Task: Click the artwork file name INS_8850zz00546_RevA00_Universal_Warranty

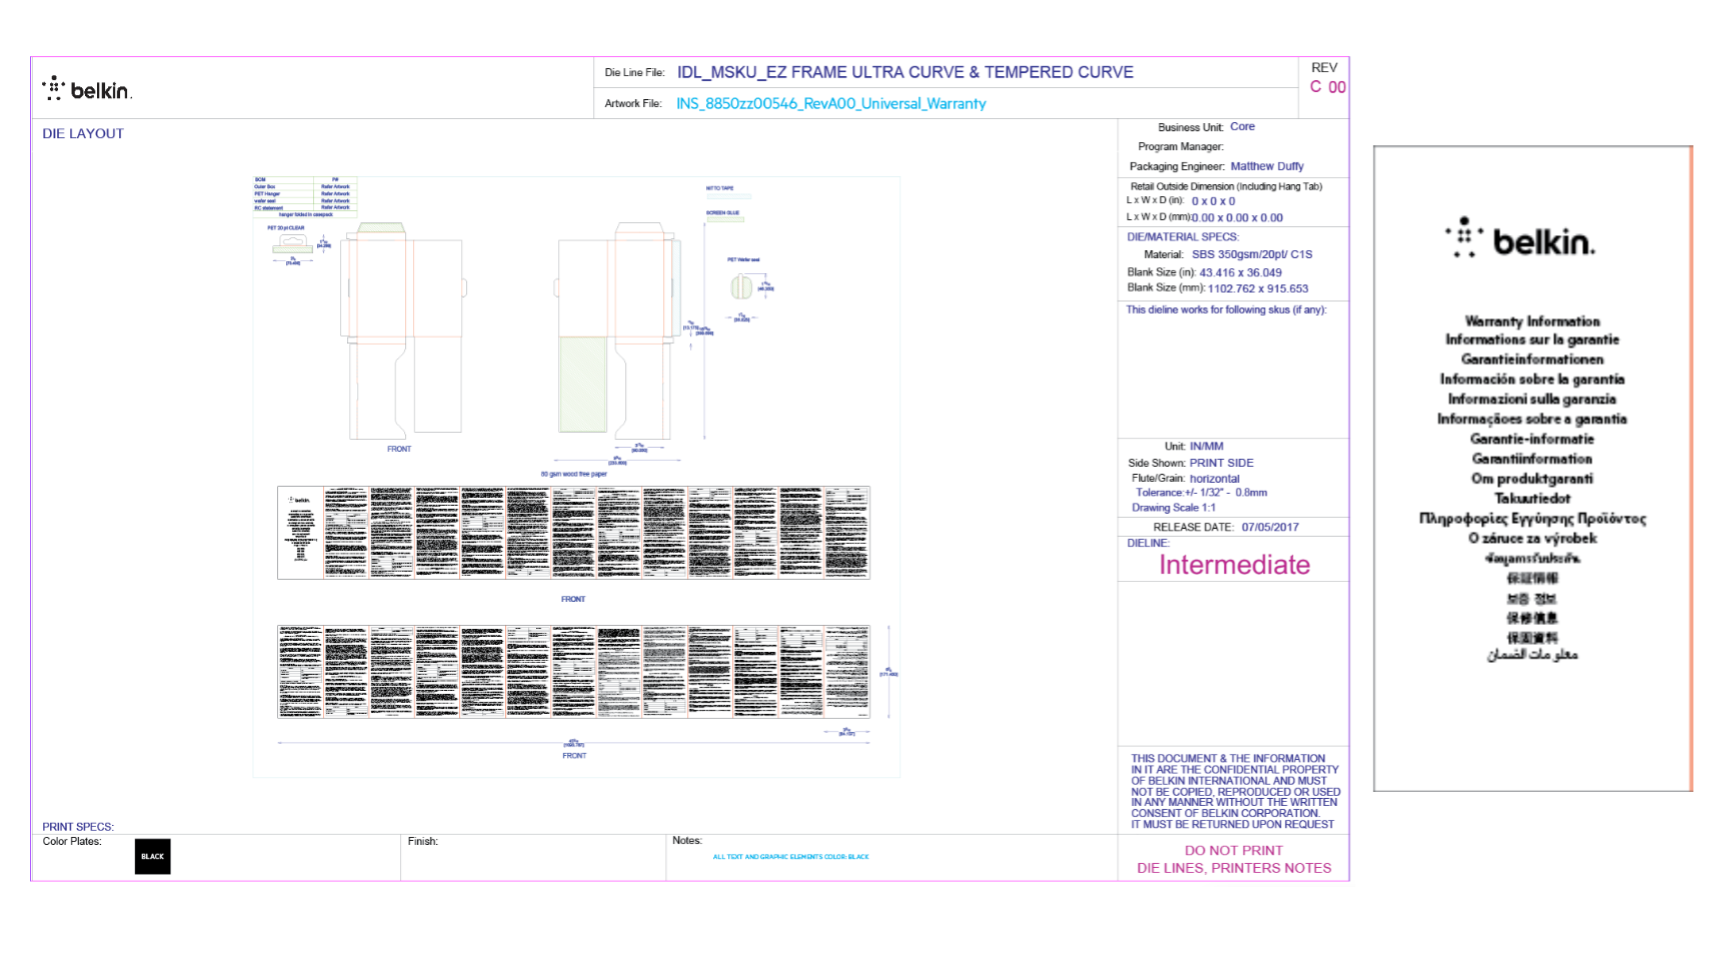Action: (x=831, y=103)
